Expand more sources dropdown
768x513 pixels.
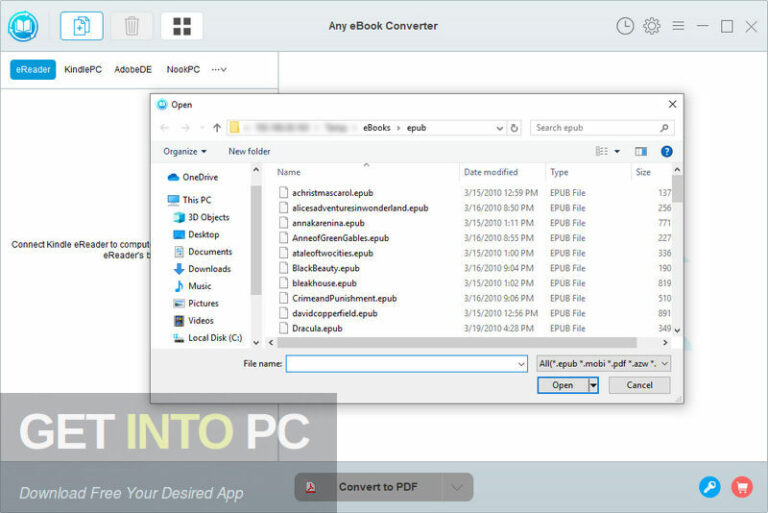click(x=219, y=70)
